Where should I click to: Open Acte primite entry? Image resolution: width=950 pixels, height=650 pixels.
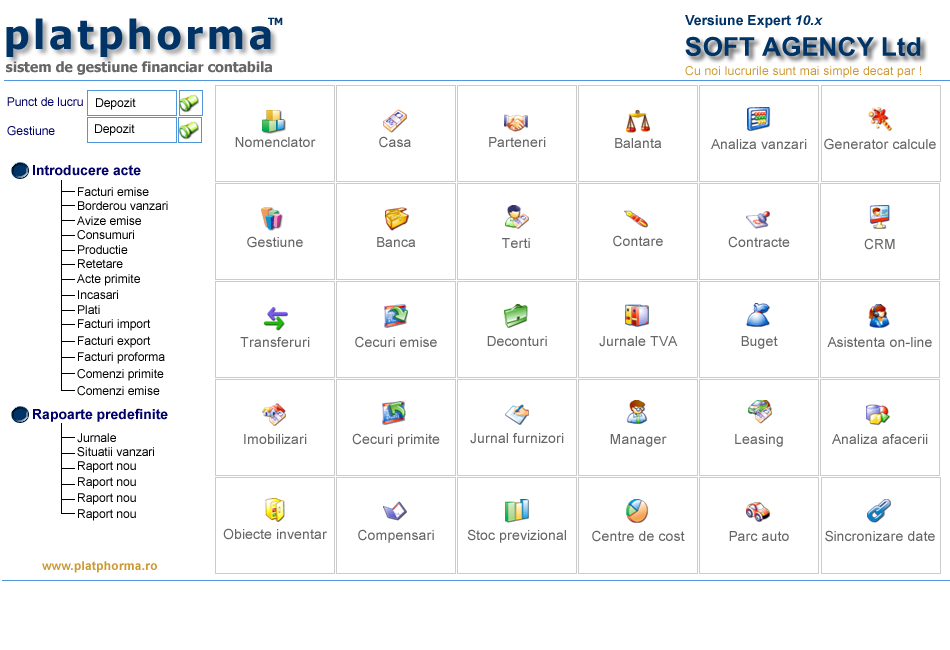click(x=108, y=279)
